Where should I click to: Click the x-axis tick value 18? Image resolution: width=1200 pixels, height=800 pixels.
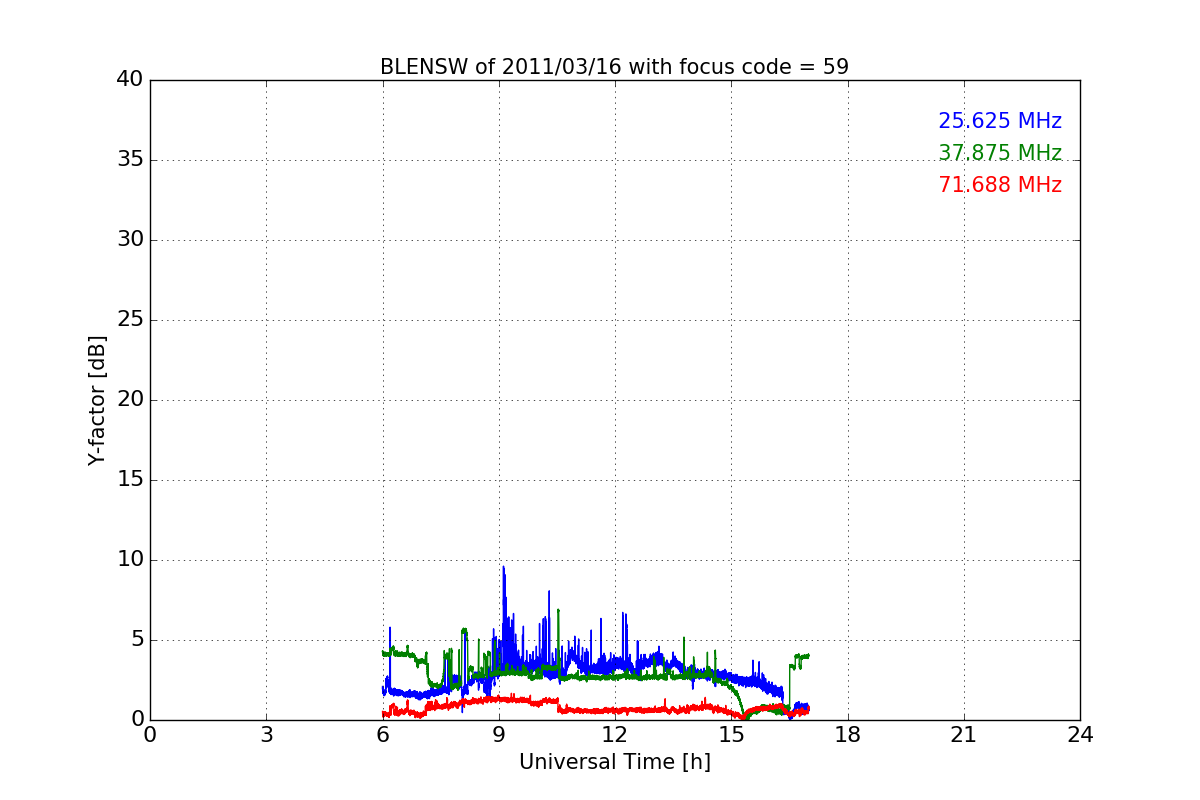coord(848,735)
